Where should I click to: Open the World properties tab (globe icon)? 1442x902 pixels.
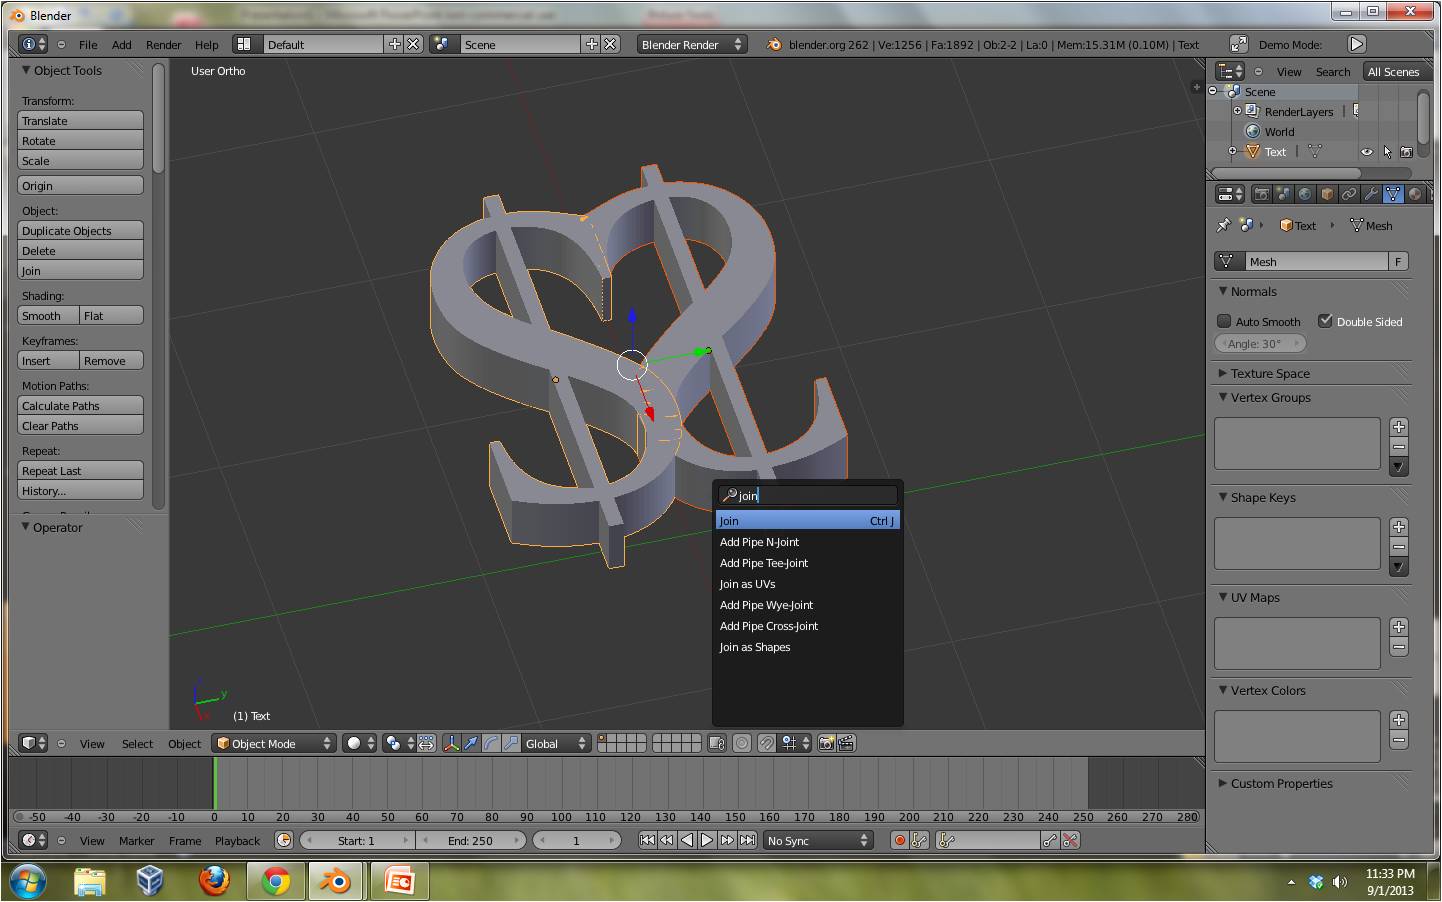click(x=1305, y=194)
